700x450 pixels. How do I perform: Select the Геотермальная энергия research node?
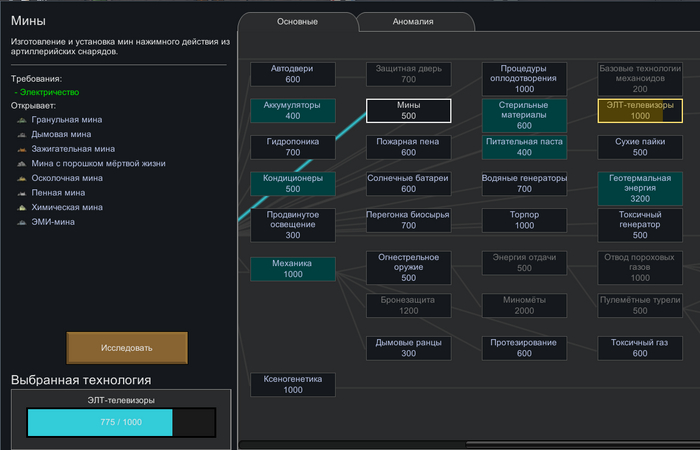[x=640, y=186]
